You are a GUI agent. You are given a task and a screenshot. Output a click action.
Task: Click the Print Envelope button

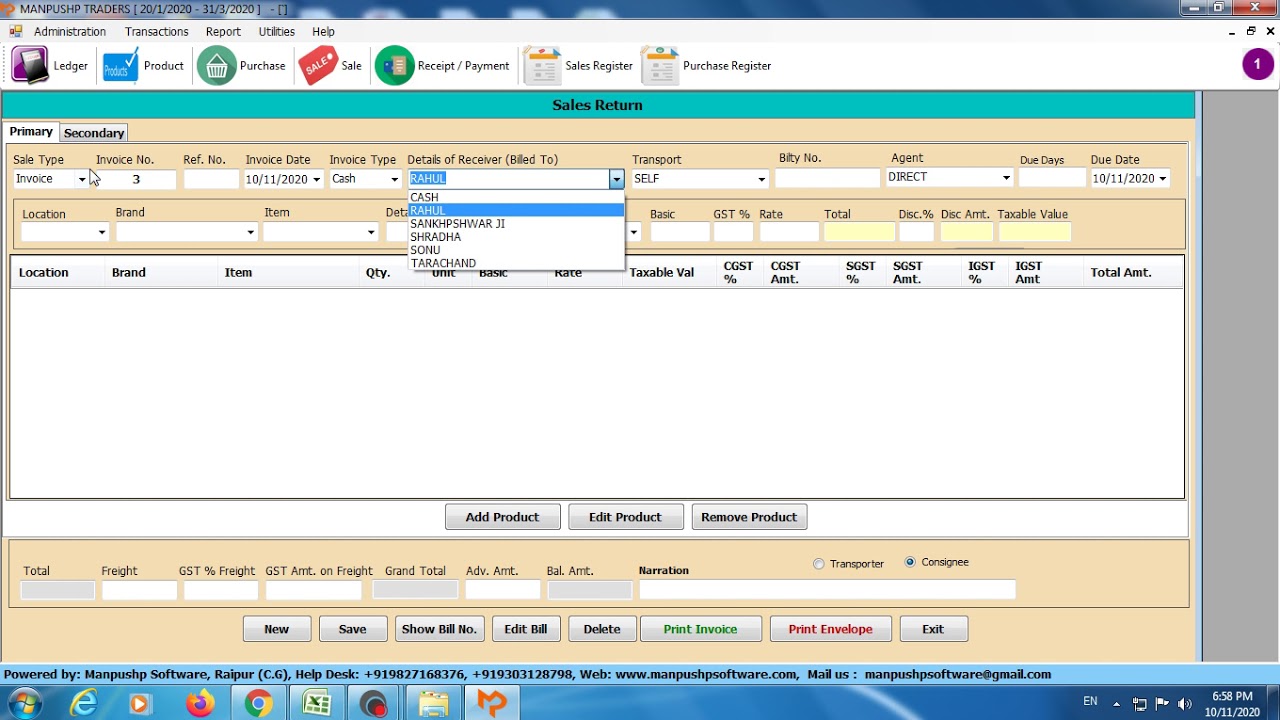[830, 629]
